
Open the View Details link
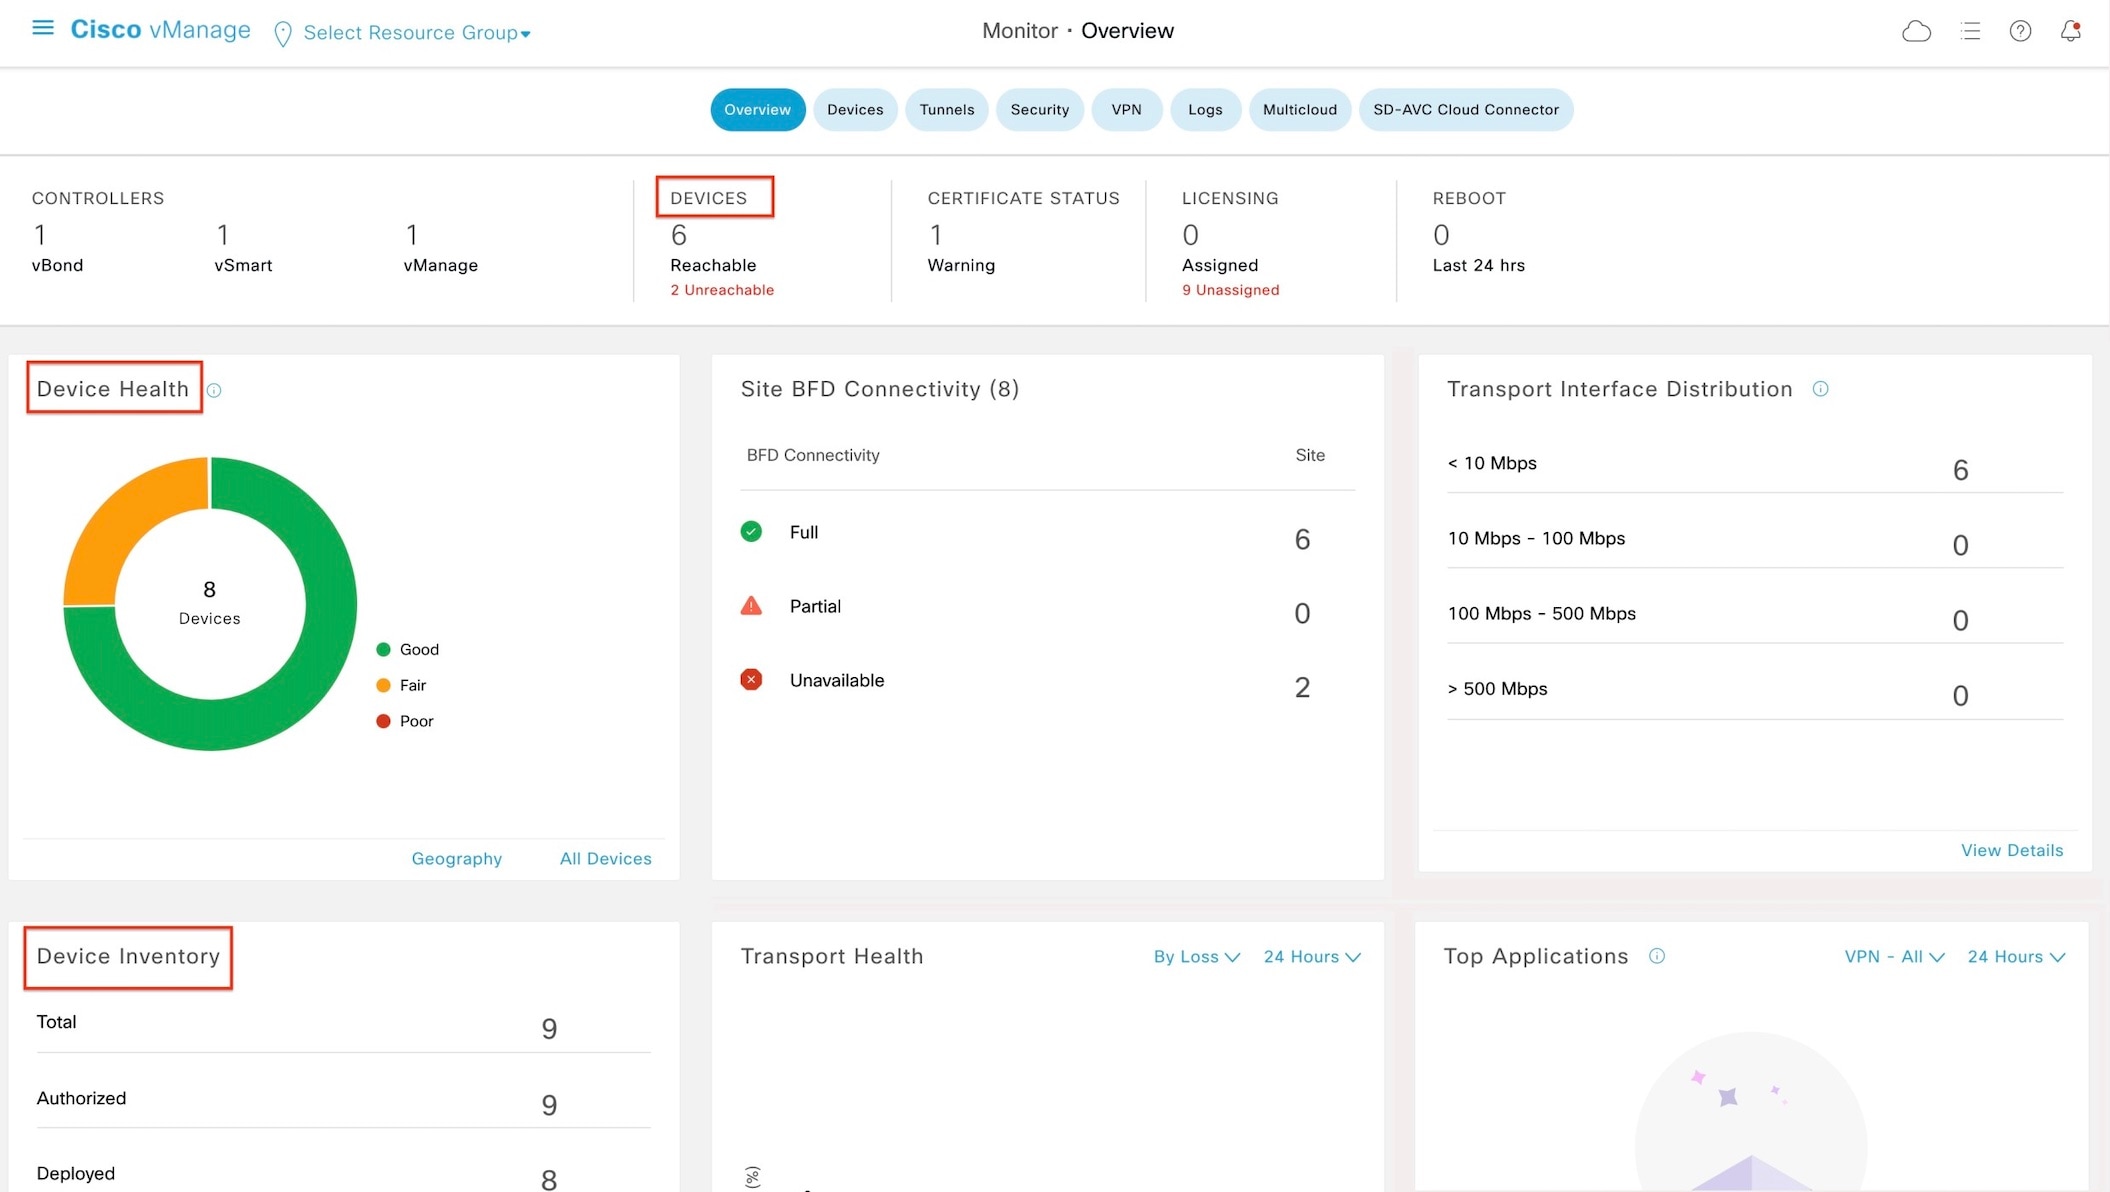click(x=2012, y=851)
